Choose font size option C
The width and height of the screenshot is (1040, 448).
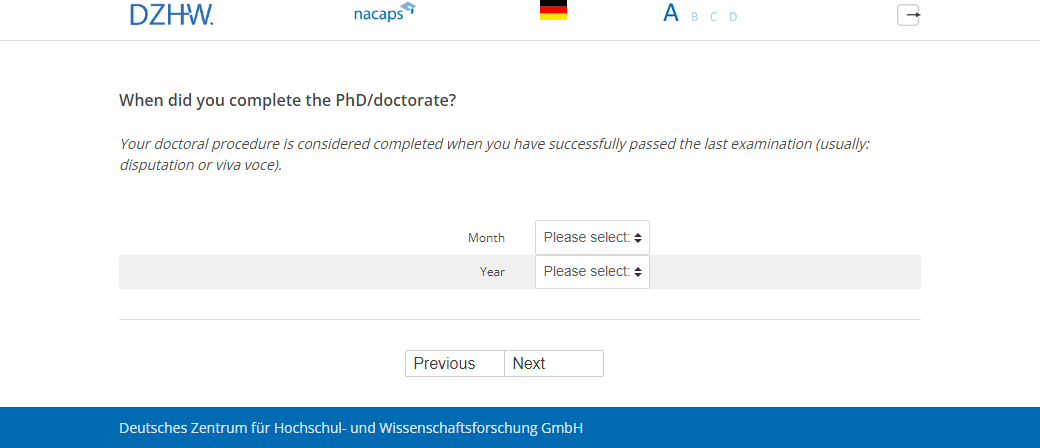pos(714,17)
